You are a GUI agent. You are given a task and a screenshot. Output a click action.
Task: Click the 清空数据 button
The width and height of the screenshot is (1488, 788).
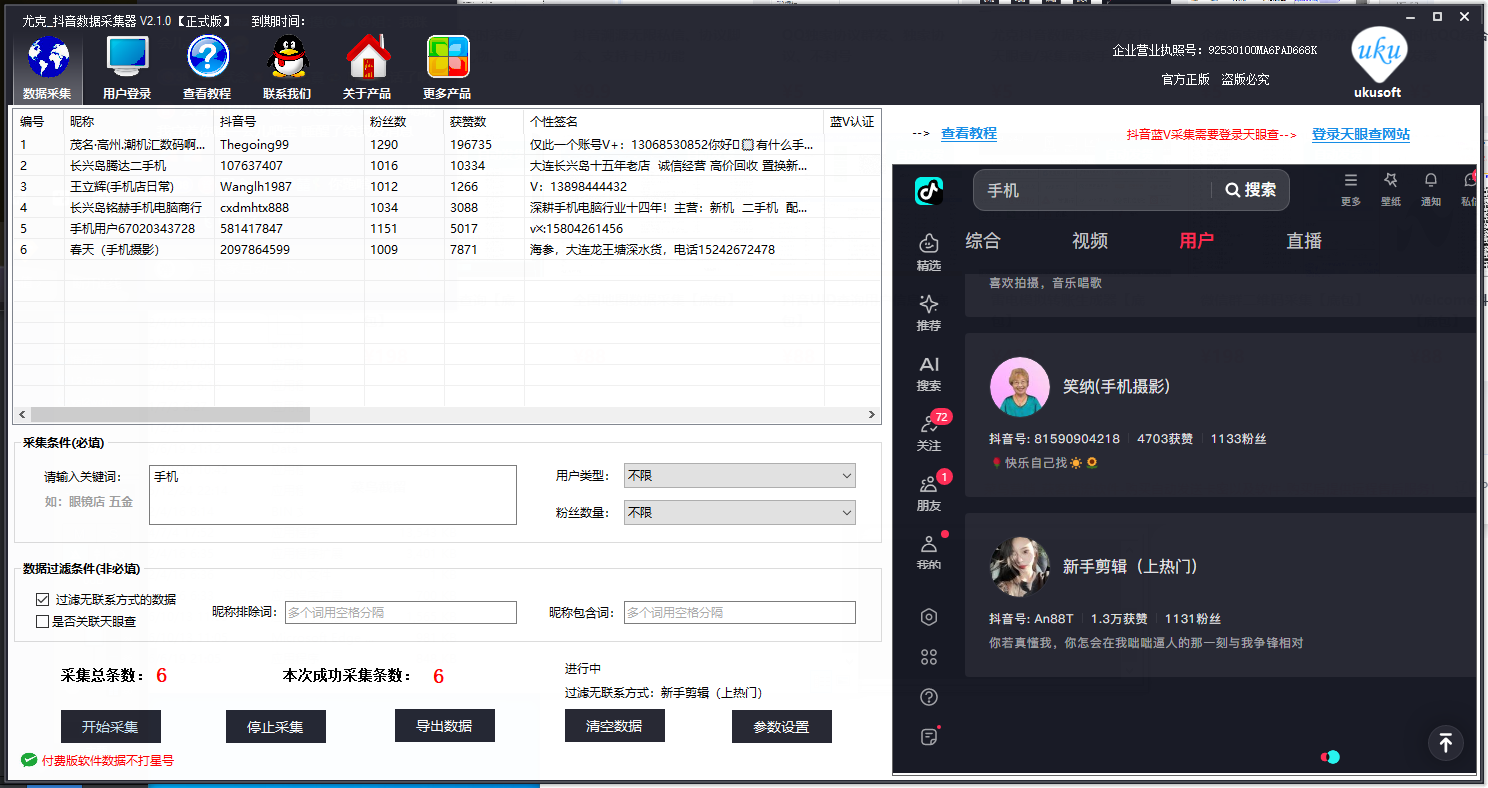tap(614, 726)
